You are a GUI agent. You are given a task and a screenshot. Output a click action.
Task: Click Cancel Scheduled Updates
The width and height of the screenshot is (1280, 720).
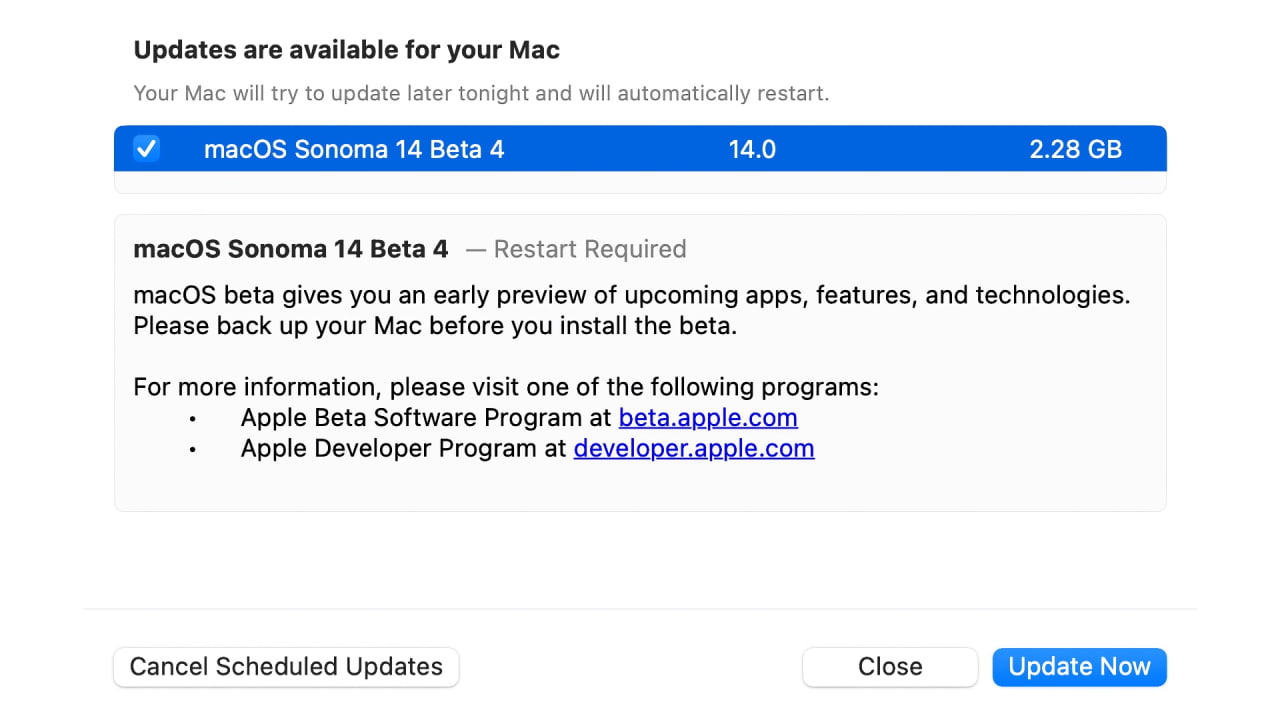coord(286,666)
